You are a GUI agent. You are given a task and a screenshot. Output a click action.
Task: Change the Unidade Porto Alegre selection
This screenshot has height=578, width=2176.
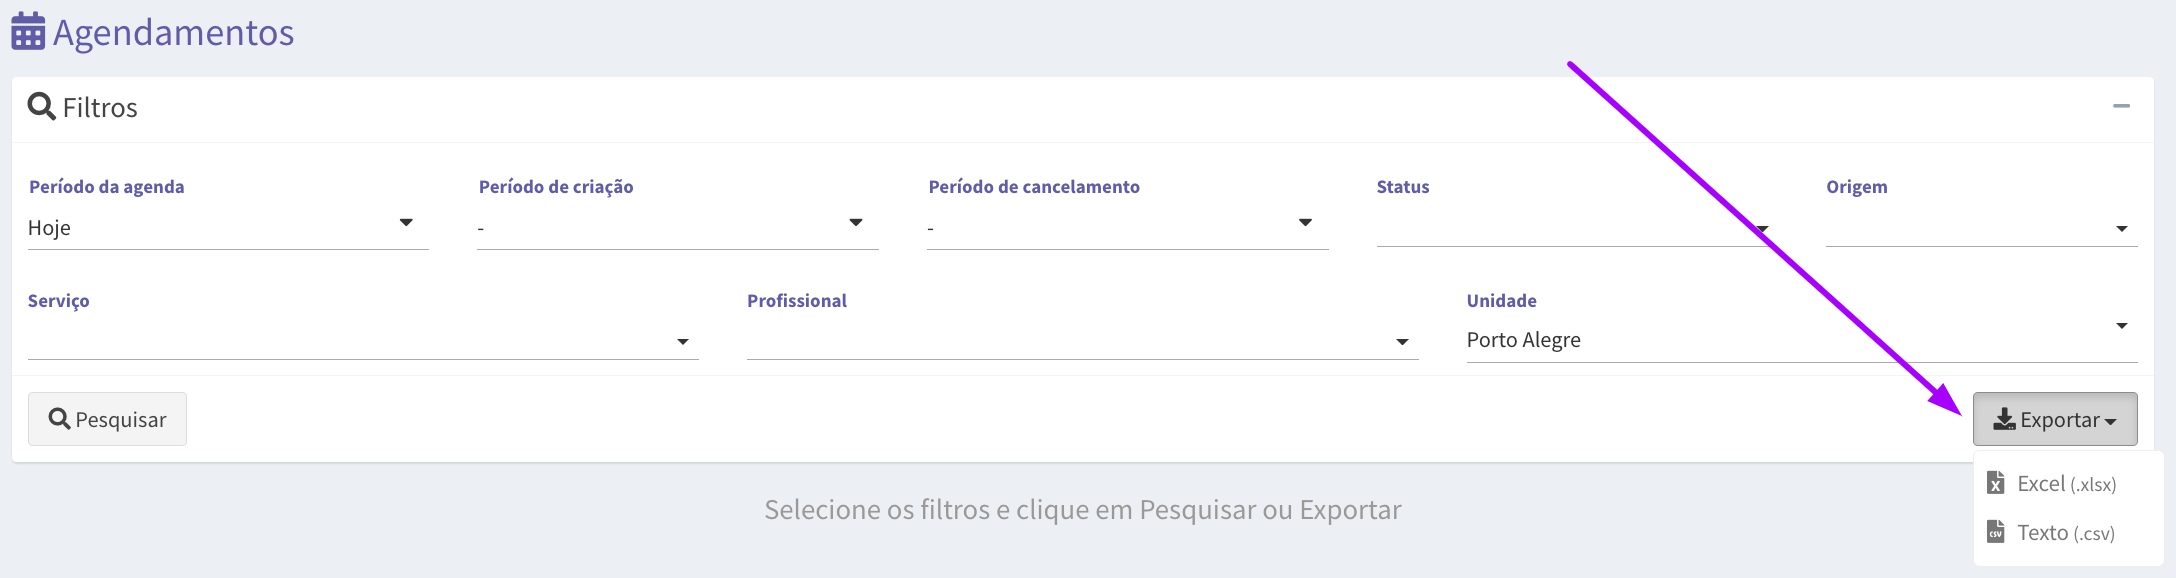(1802, 340)
